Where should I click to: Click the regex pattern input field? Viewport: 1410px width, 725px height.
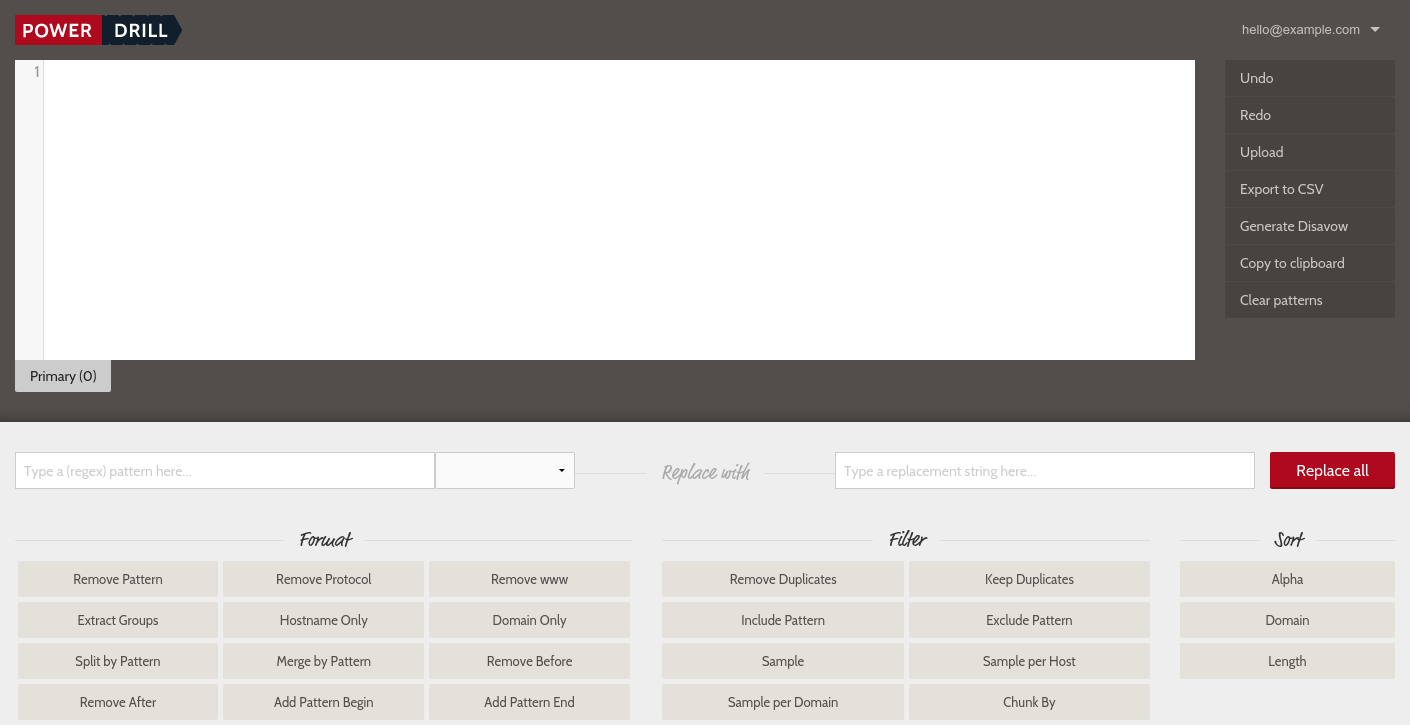coord(225,471)
